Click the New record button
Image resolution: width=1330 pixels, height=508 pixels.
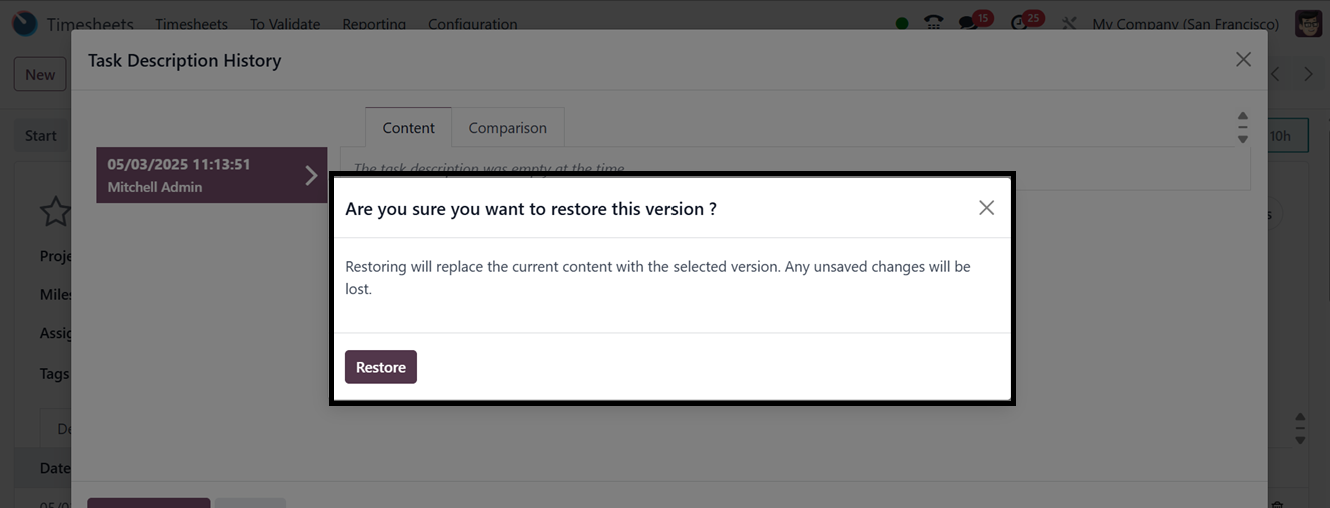click(40, 74)
